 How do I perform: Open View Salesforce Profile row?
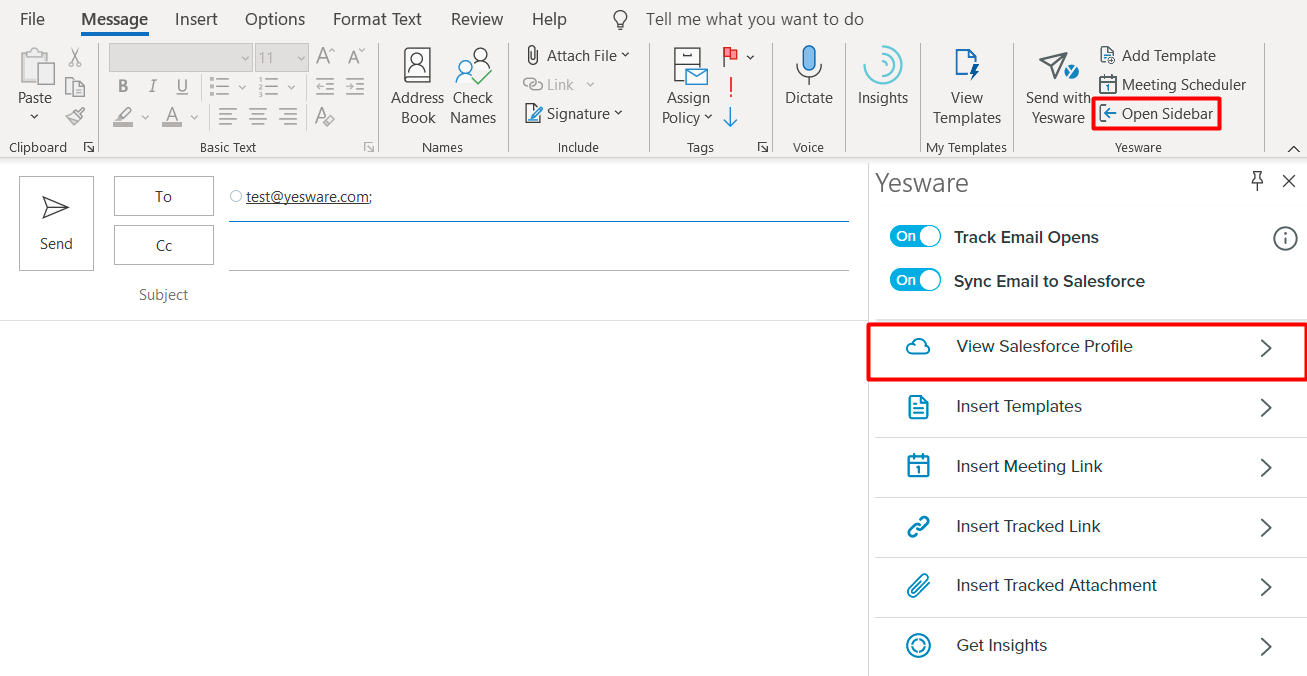1087,352
